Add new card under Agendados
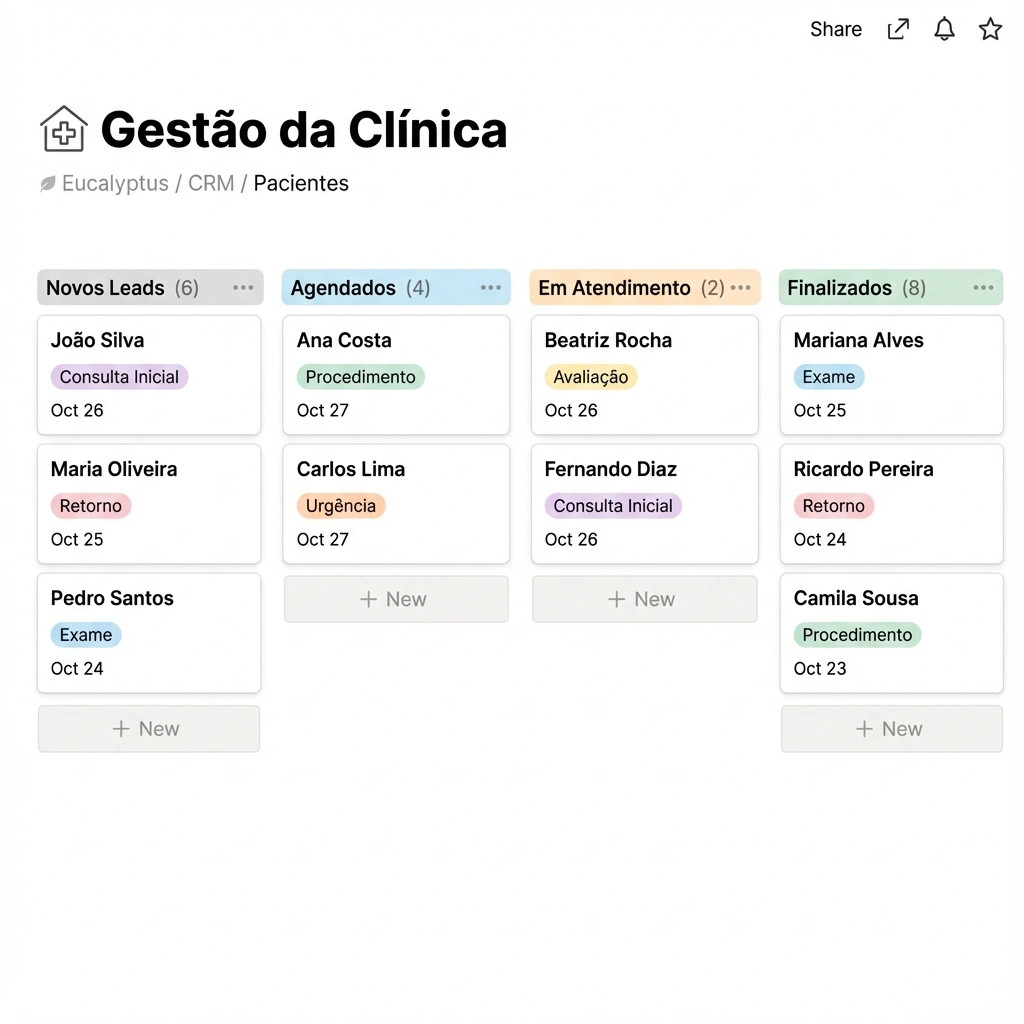The height and width of the screenshot is (1024, 1024). (396, 599)
